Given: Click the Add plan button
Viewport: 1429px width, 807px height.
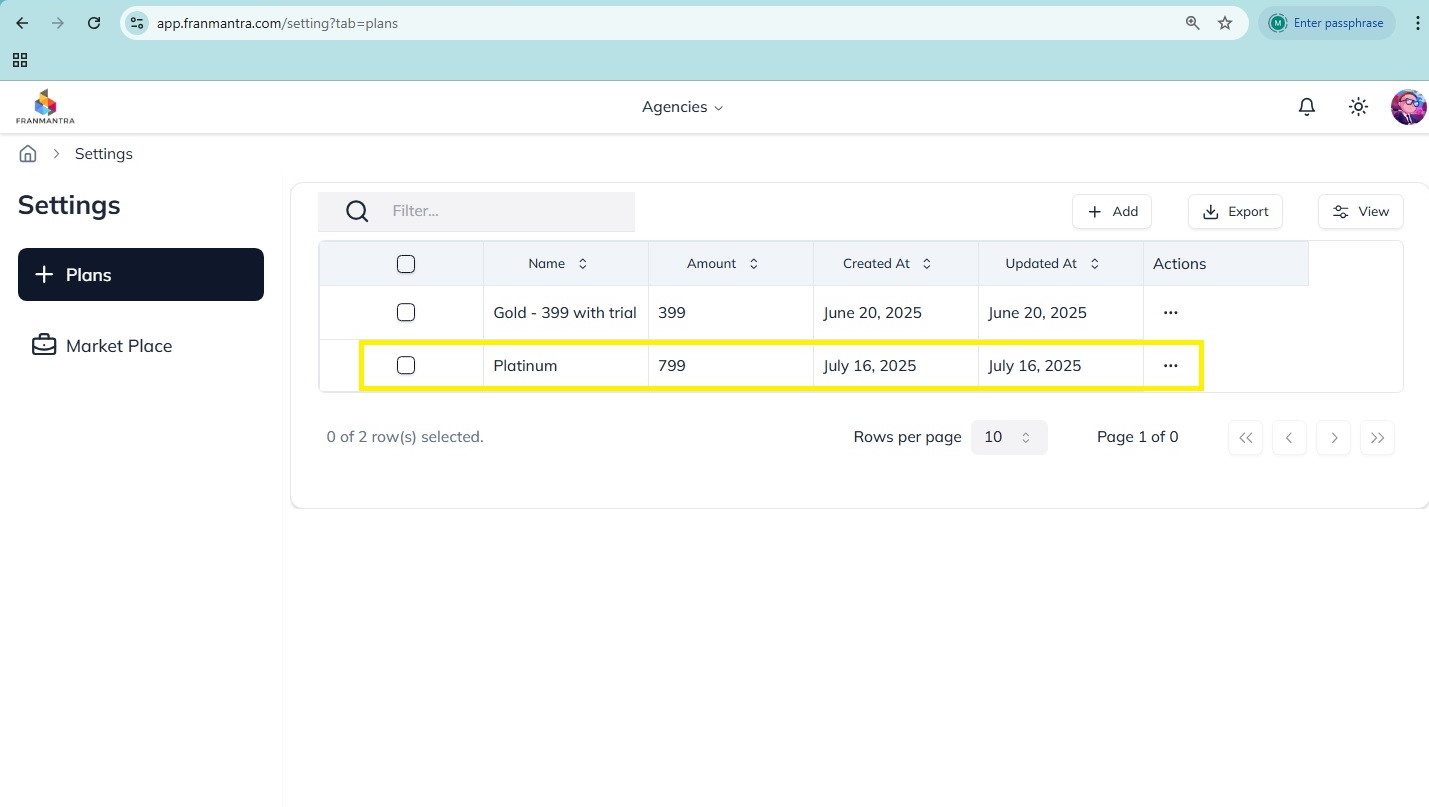Looking at the screenshot, I should click(1112, 212).
